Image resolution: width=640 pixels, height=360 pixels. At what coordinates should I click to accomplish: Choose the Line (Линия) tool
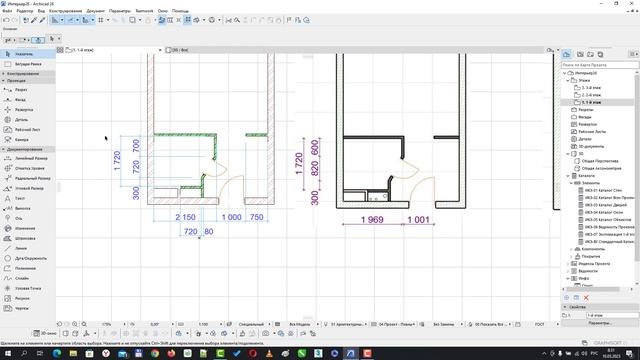28,248
